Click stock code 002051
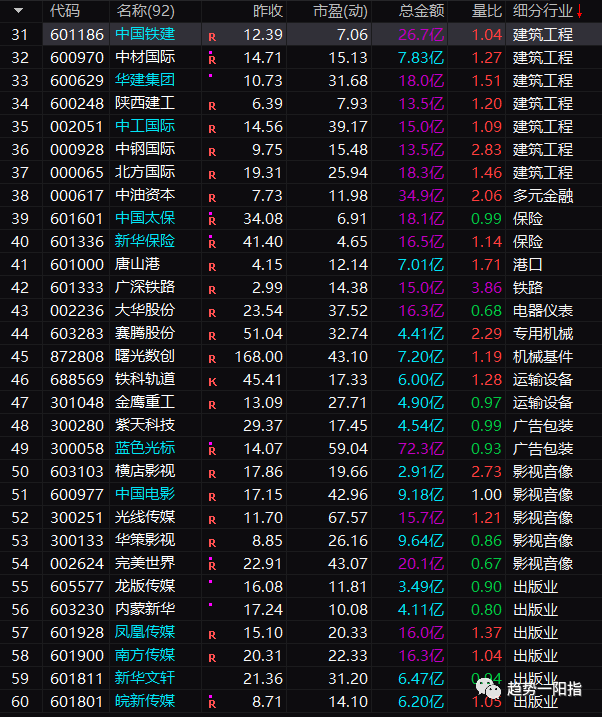602x717 pixels. [77, 126]
